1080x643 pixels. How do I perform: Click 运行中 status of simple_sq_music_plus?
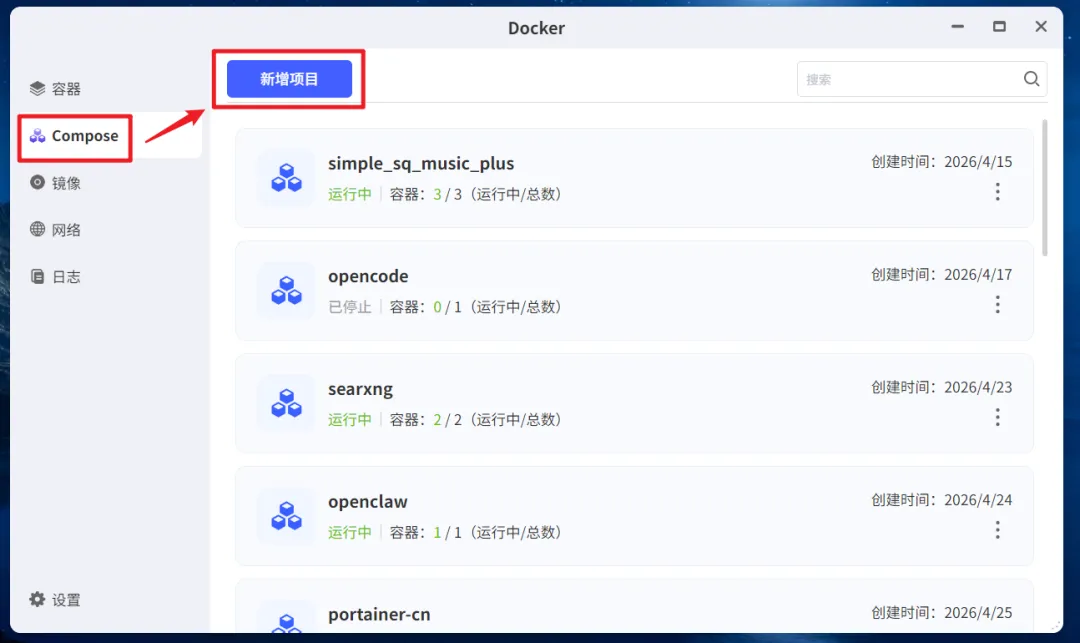350,194
